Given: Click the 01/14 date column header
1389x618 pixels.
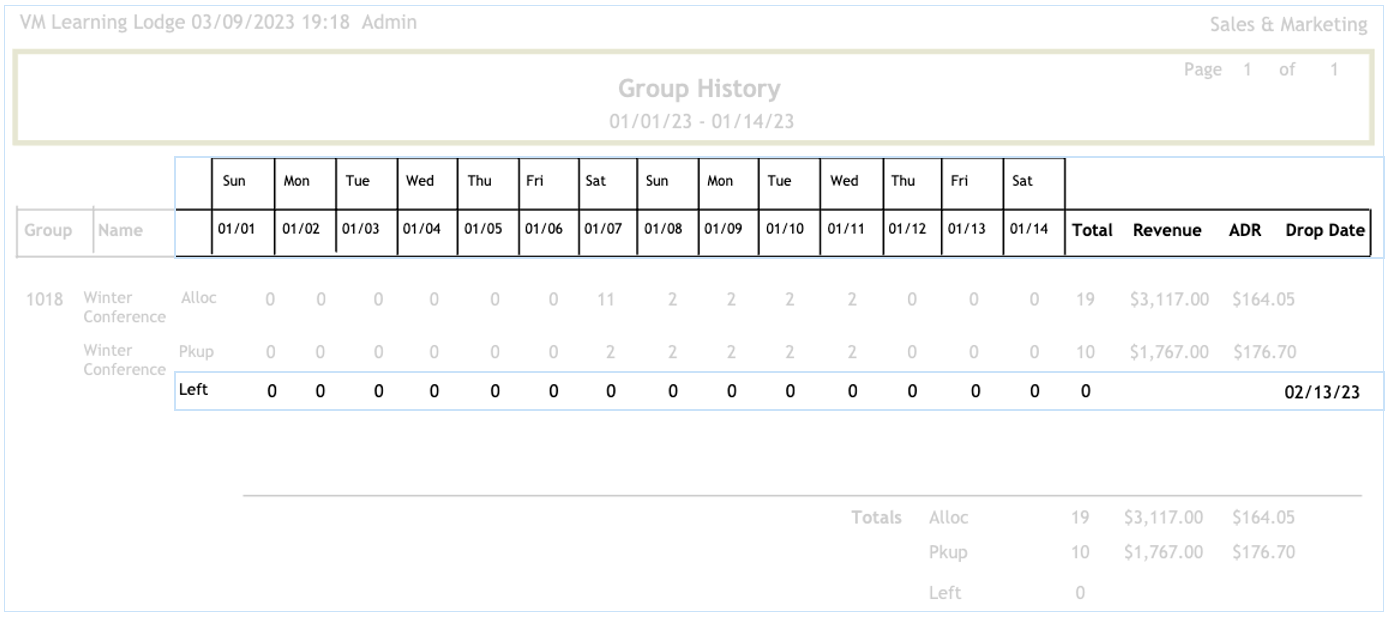Looking at the screenshot, I should pos(1029,229).
